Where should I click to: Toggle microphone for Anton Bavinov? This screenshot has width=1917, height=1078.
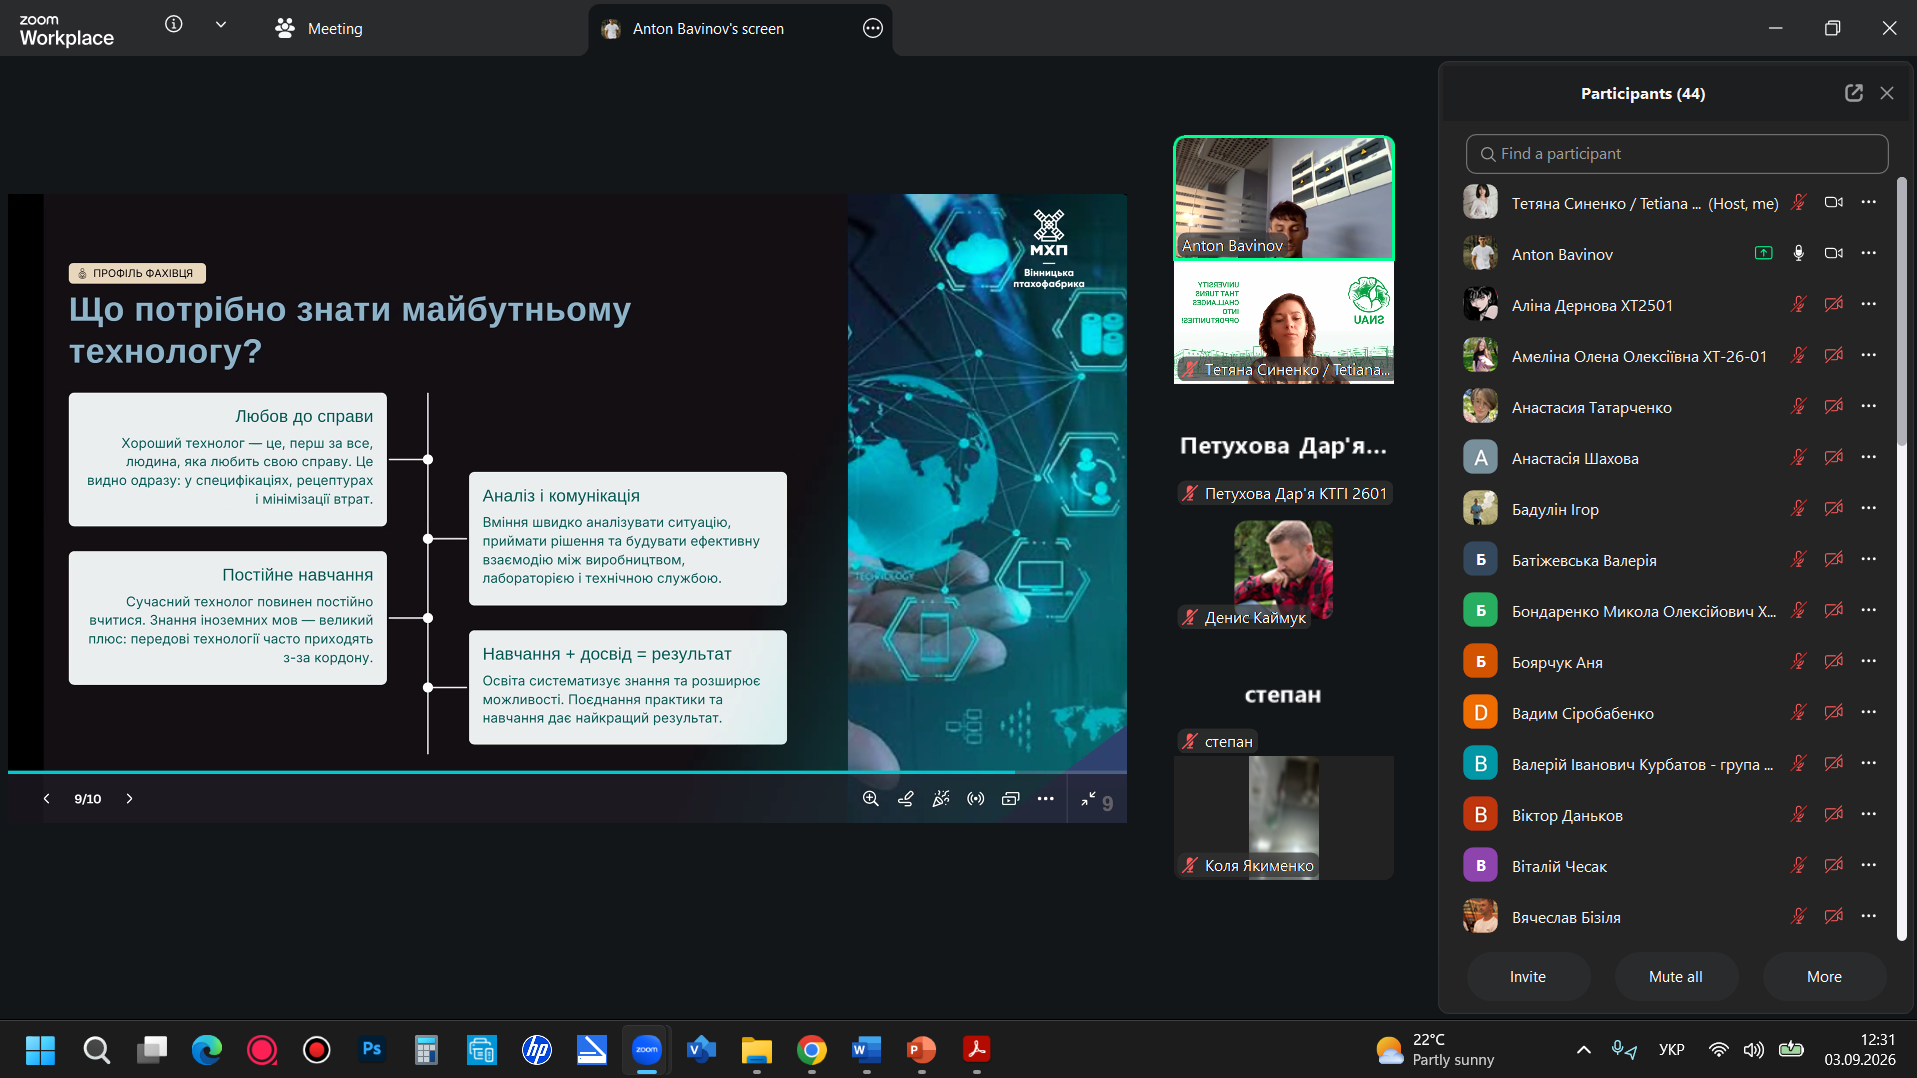tap(1798, 254)
